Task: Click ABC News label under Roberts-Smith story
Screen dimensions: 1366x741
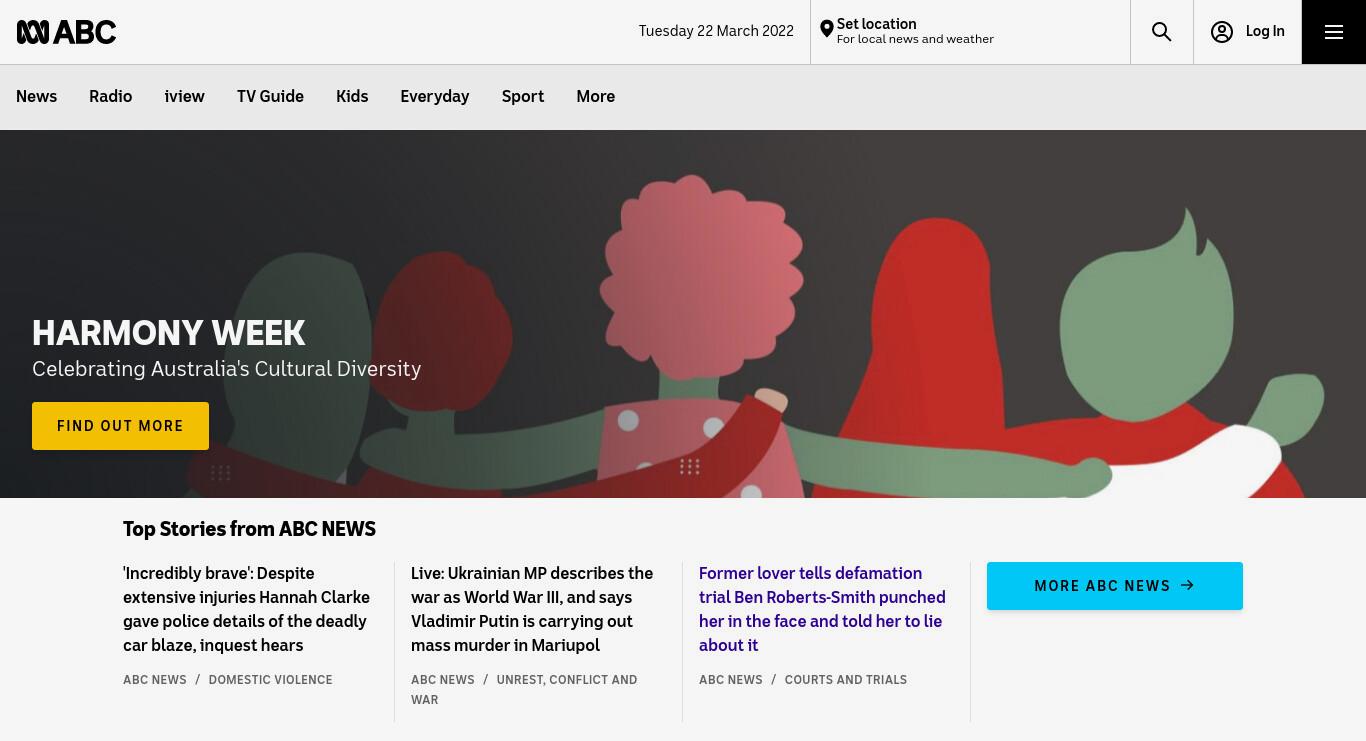Action: [731, 680]
